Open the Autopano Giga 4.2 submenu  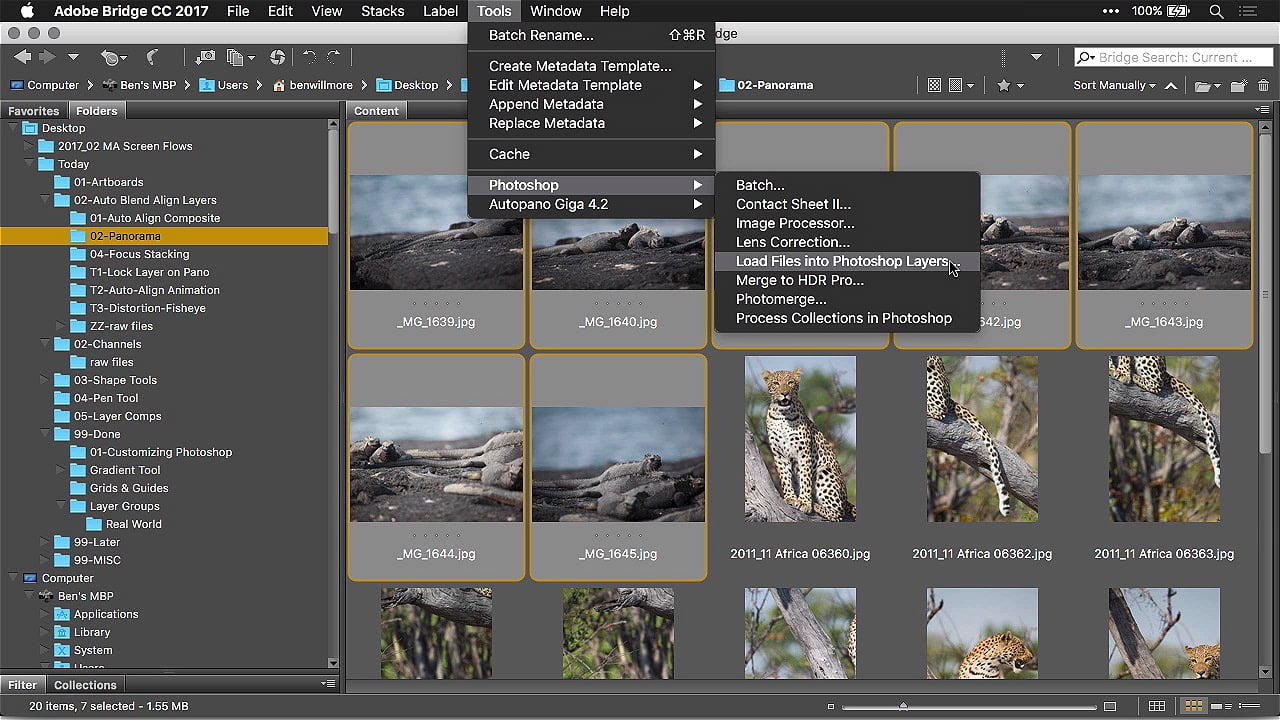coord(591,204)
